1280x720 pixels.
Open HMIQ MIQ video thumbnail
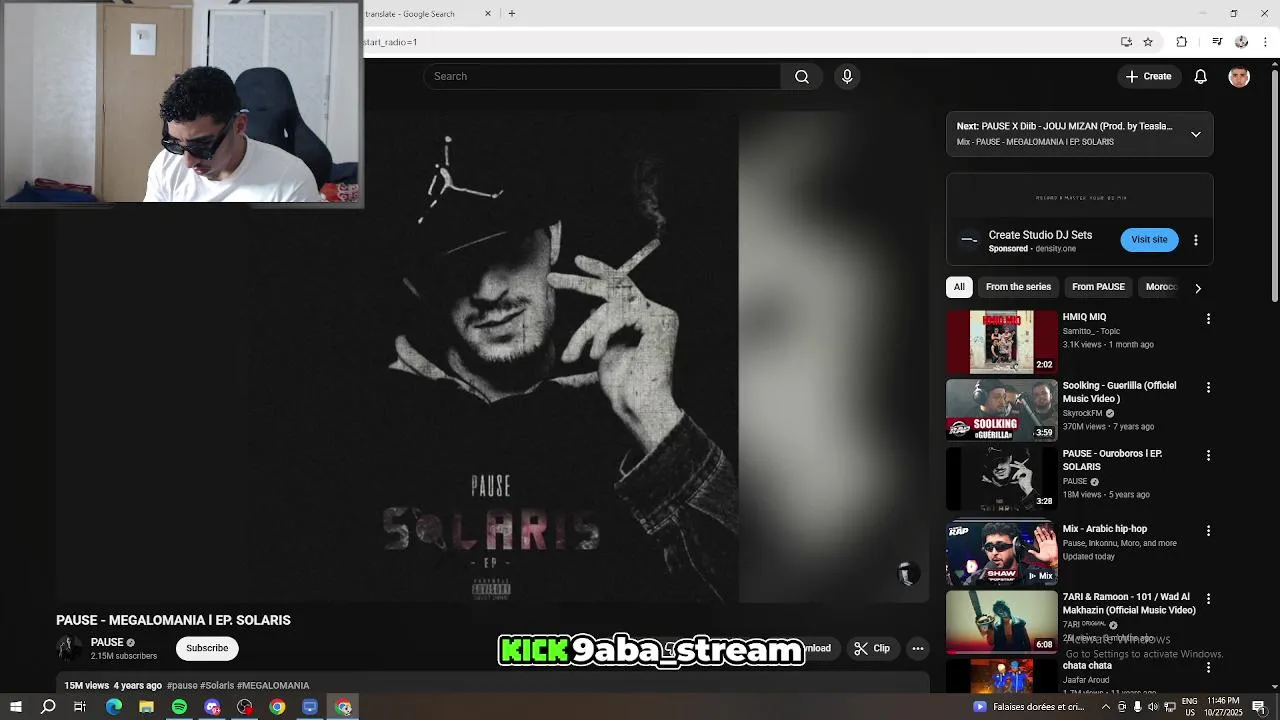tap(1001, 342)
